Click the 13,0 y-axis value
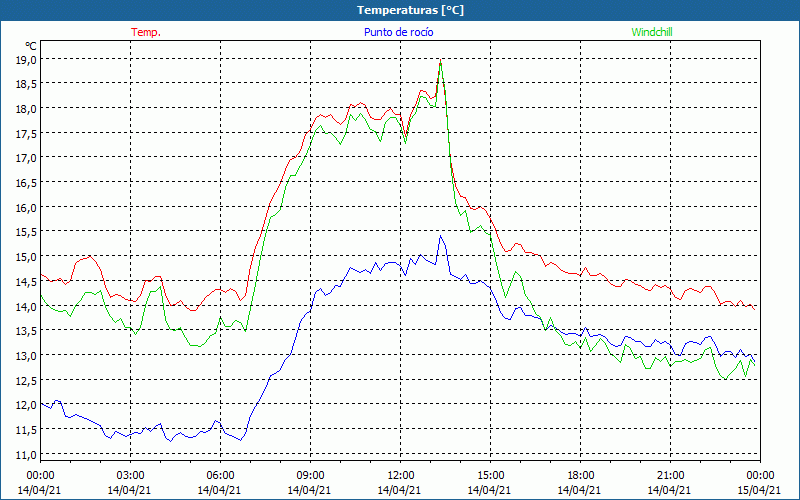The width and height of the screenshot is (800, 500). [26, 356]
